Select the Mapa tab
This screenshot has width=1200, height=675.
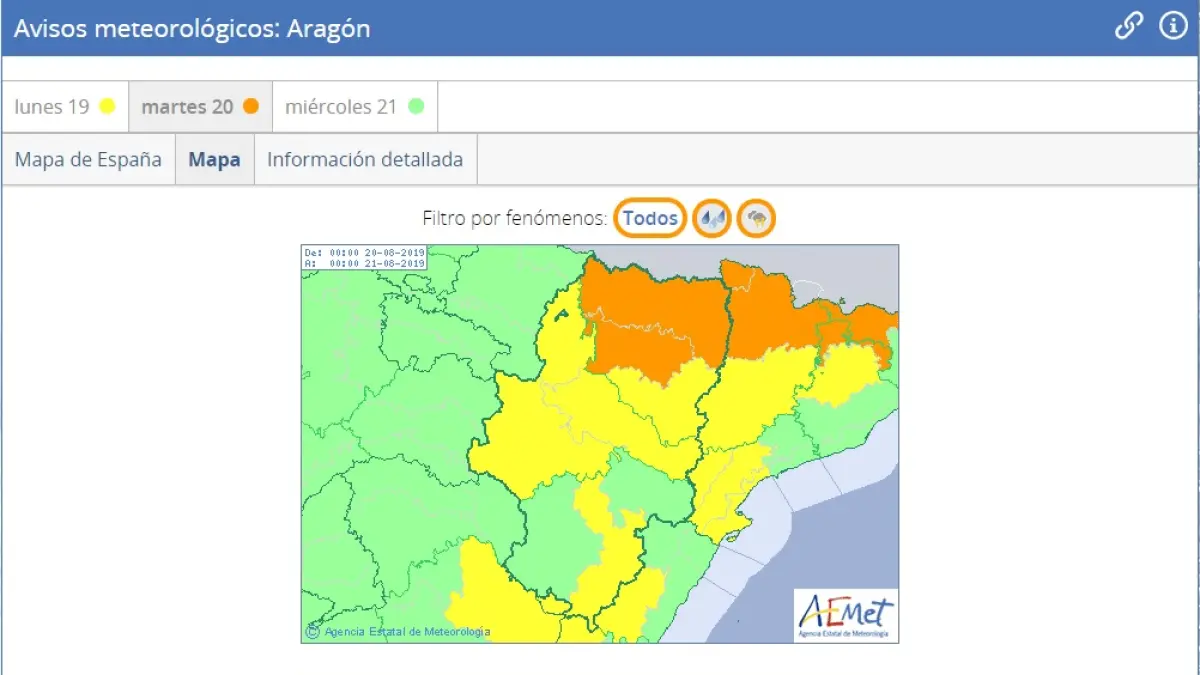pyautogui.click(x=215, y=160)
